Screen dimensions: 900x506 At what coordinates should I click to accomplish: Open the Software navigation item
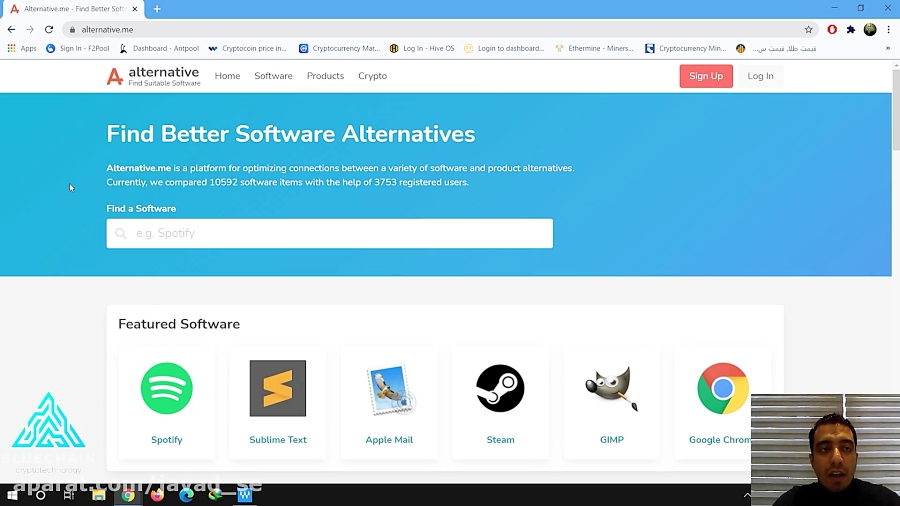273,76
